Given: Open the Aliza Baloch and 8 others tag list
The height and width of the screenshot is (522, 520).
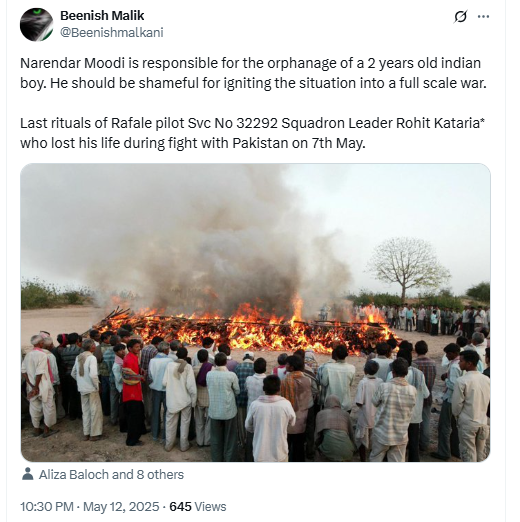Looking at the screenshot, I should tap(111, 474).
